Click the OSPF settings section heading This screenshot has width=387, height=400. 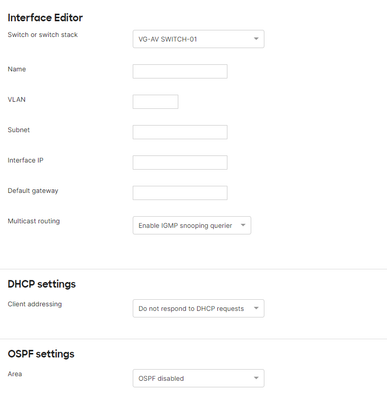41,354
